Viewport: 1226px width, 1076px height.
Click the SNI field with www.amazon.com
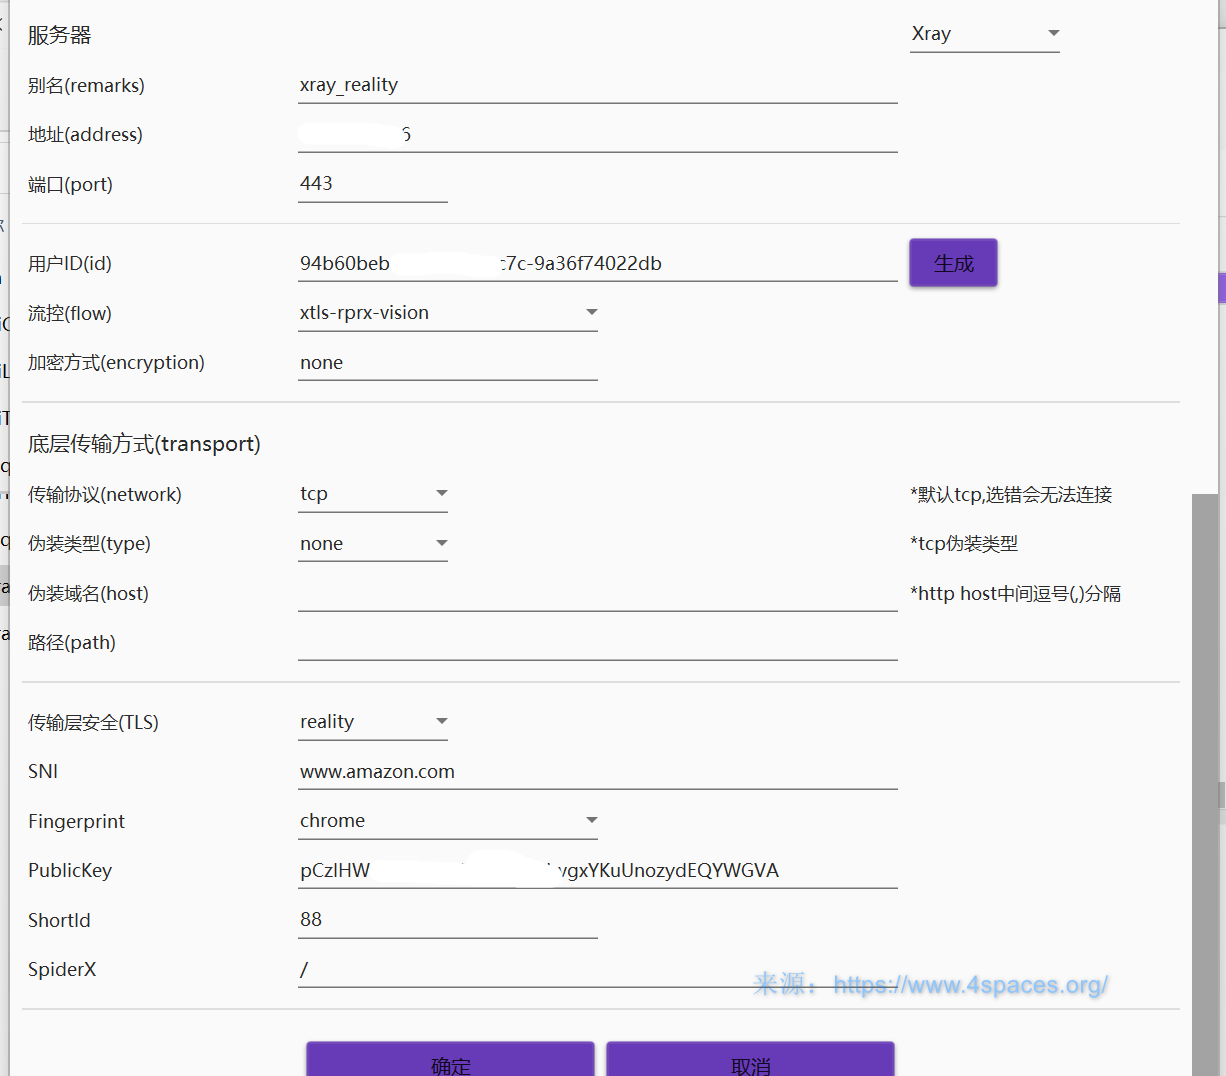[x=597, y=772]
